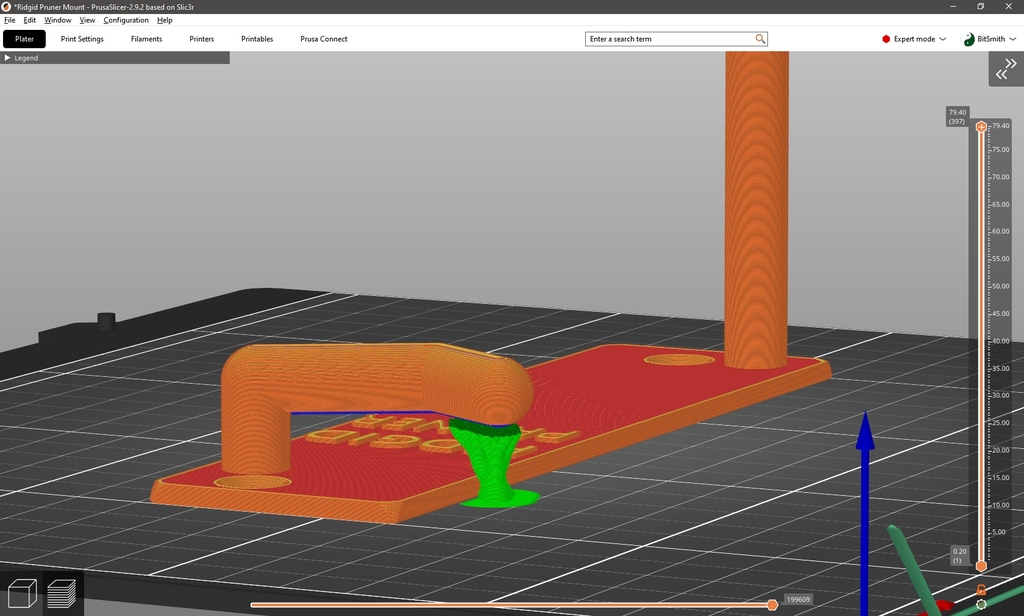Click the 199609 move count label
This screenshot has width=1024, height=616.
coord(798,600)
